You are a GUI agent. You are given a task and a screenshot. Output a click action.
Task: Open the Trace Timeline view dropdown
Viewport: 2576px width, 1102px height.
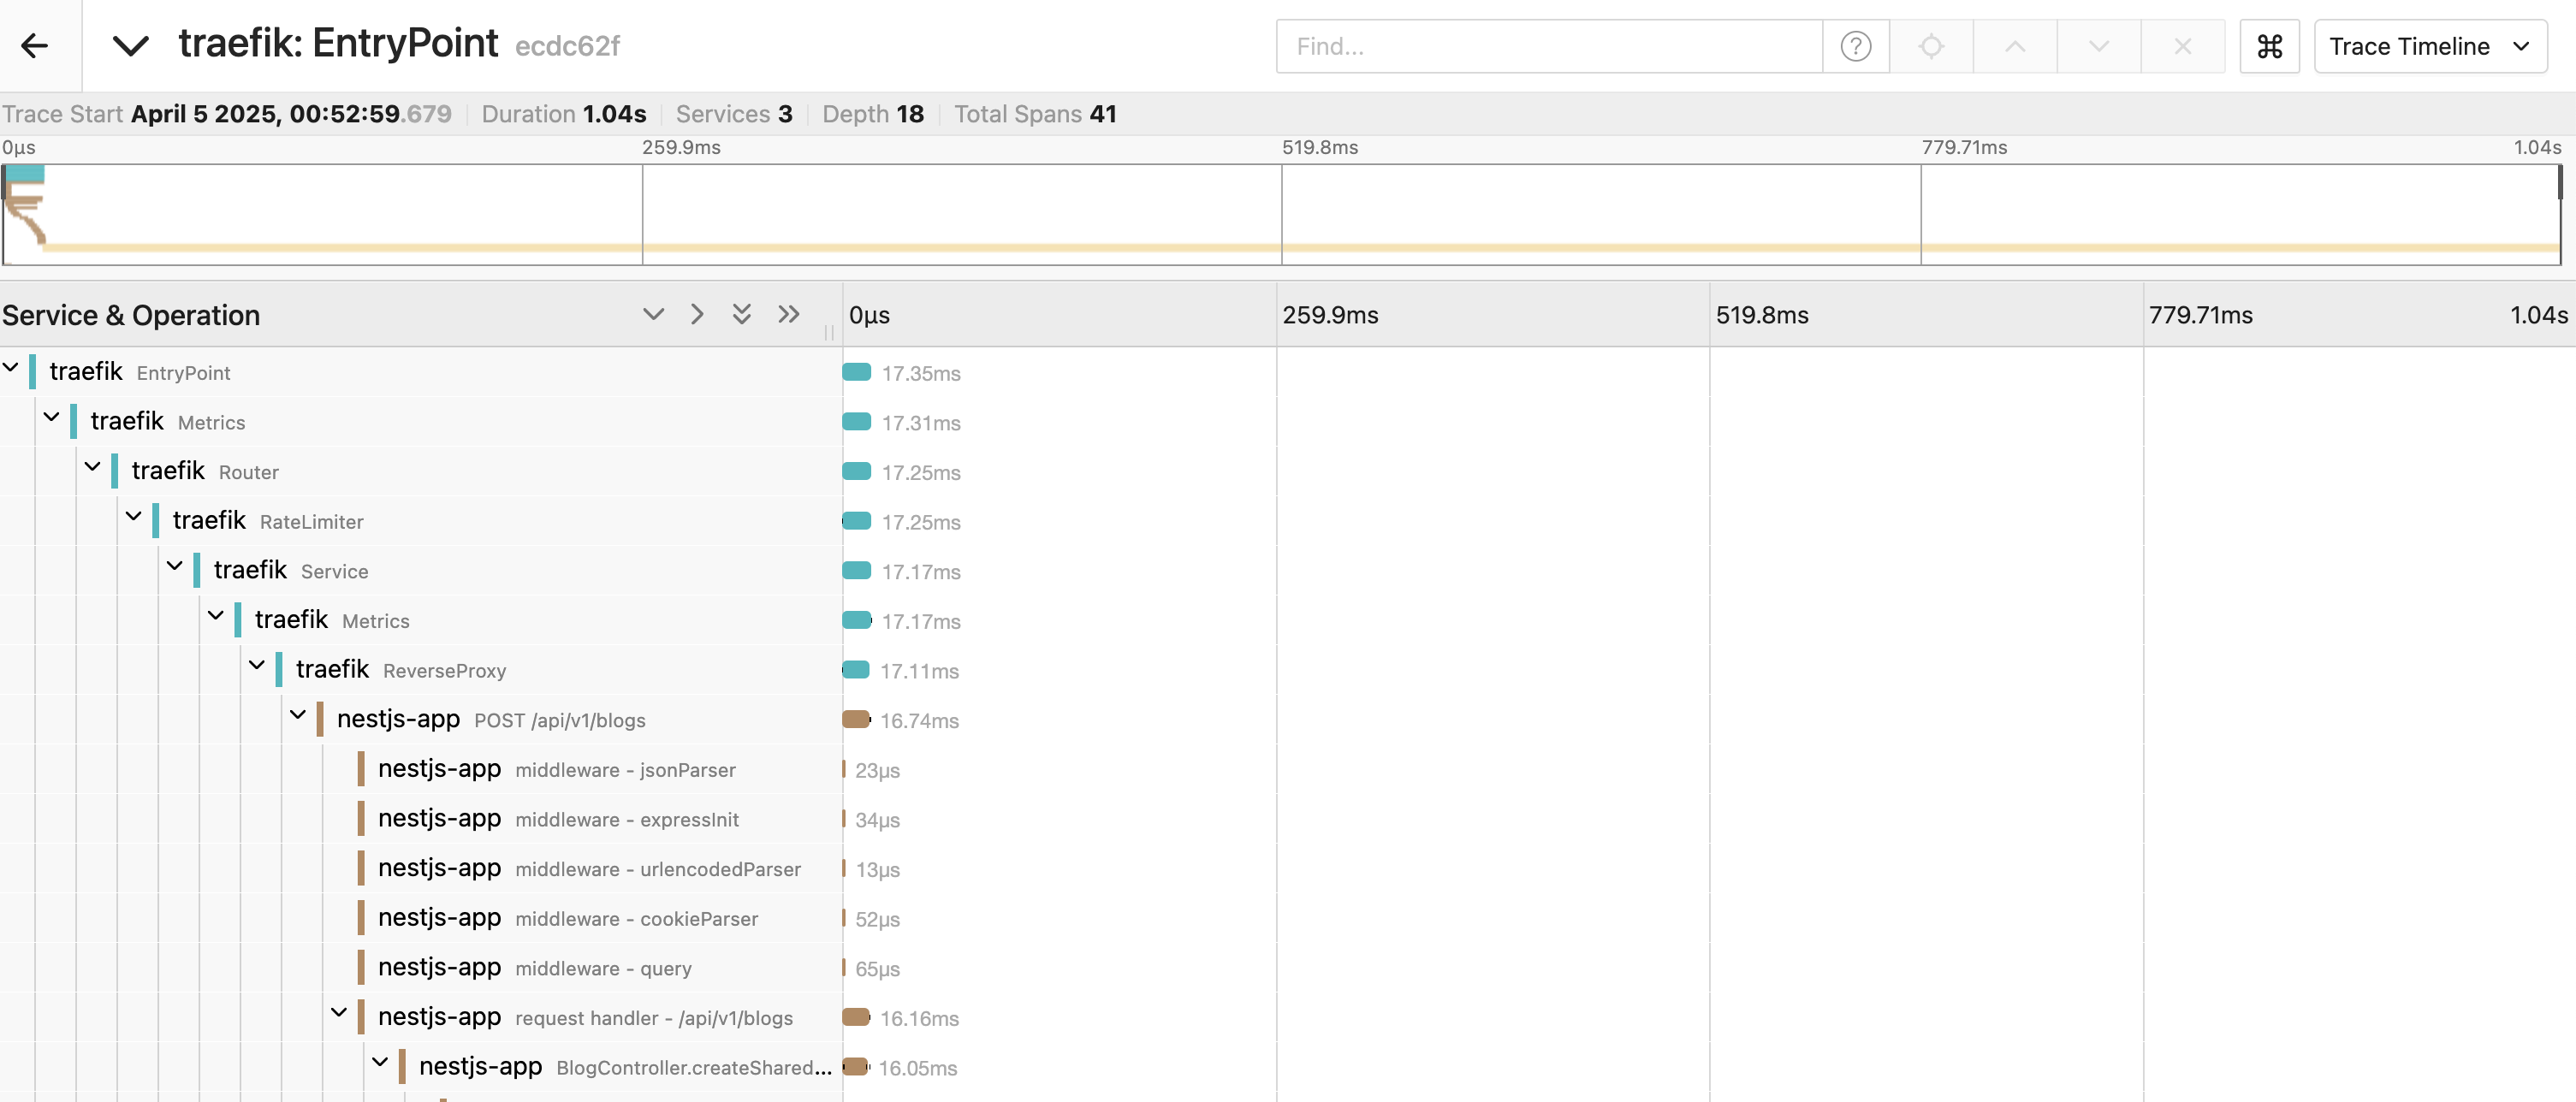coord(2429,46)
